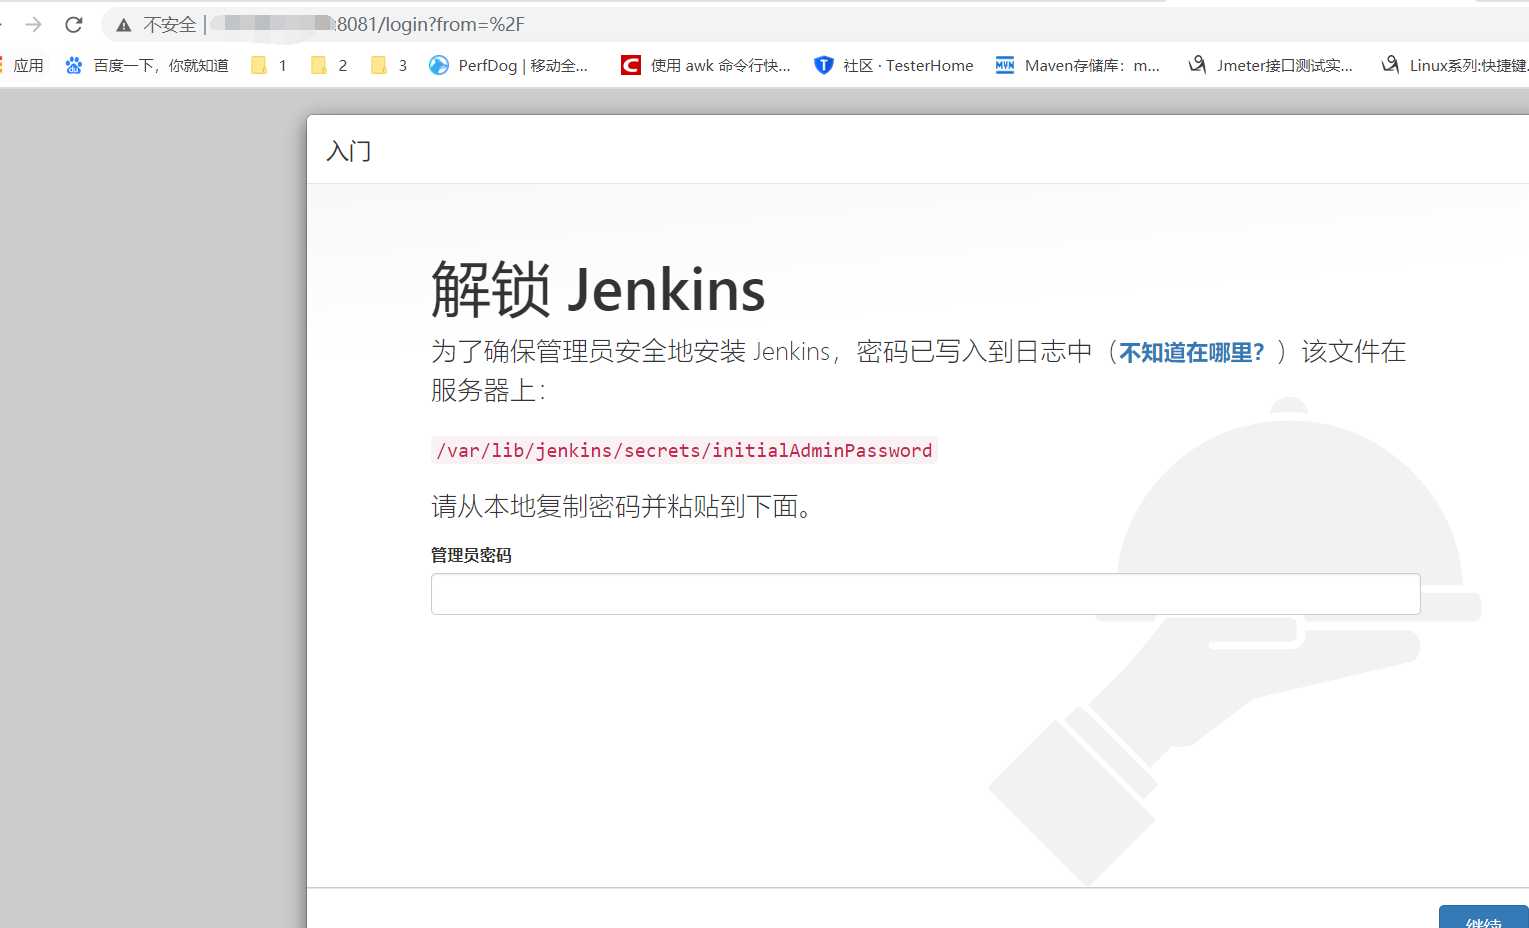The width and height of the screenshot is (1529, 928).
Task: Open the 社区 TesterHome bookmark
Action: (x=893, y=65)
